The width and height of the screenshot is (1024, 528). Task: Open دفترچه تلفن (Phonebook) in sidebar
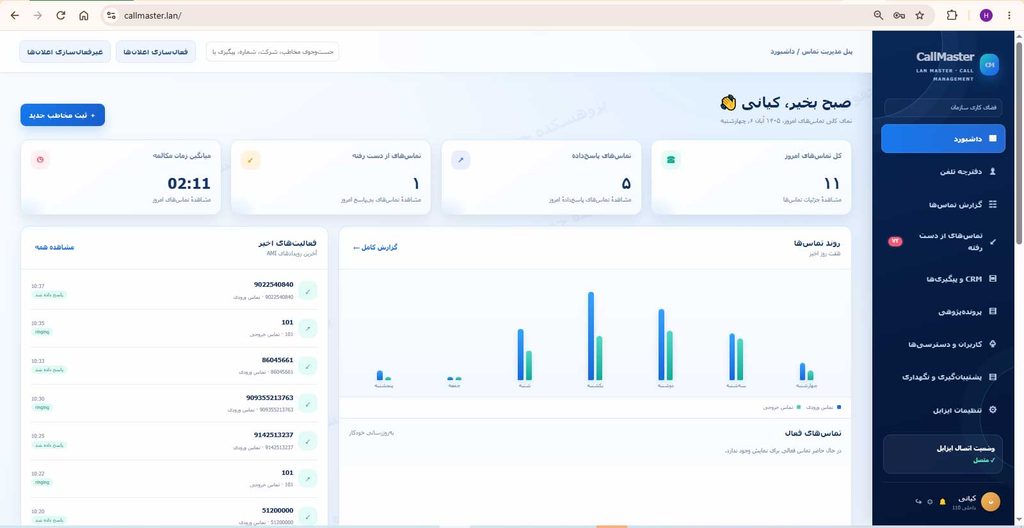click(x=943, y=171)
